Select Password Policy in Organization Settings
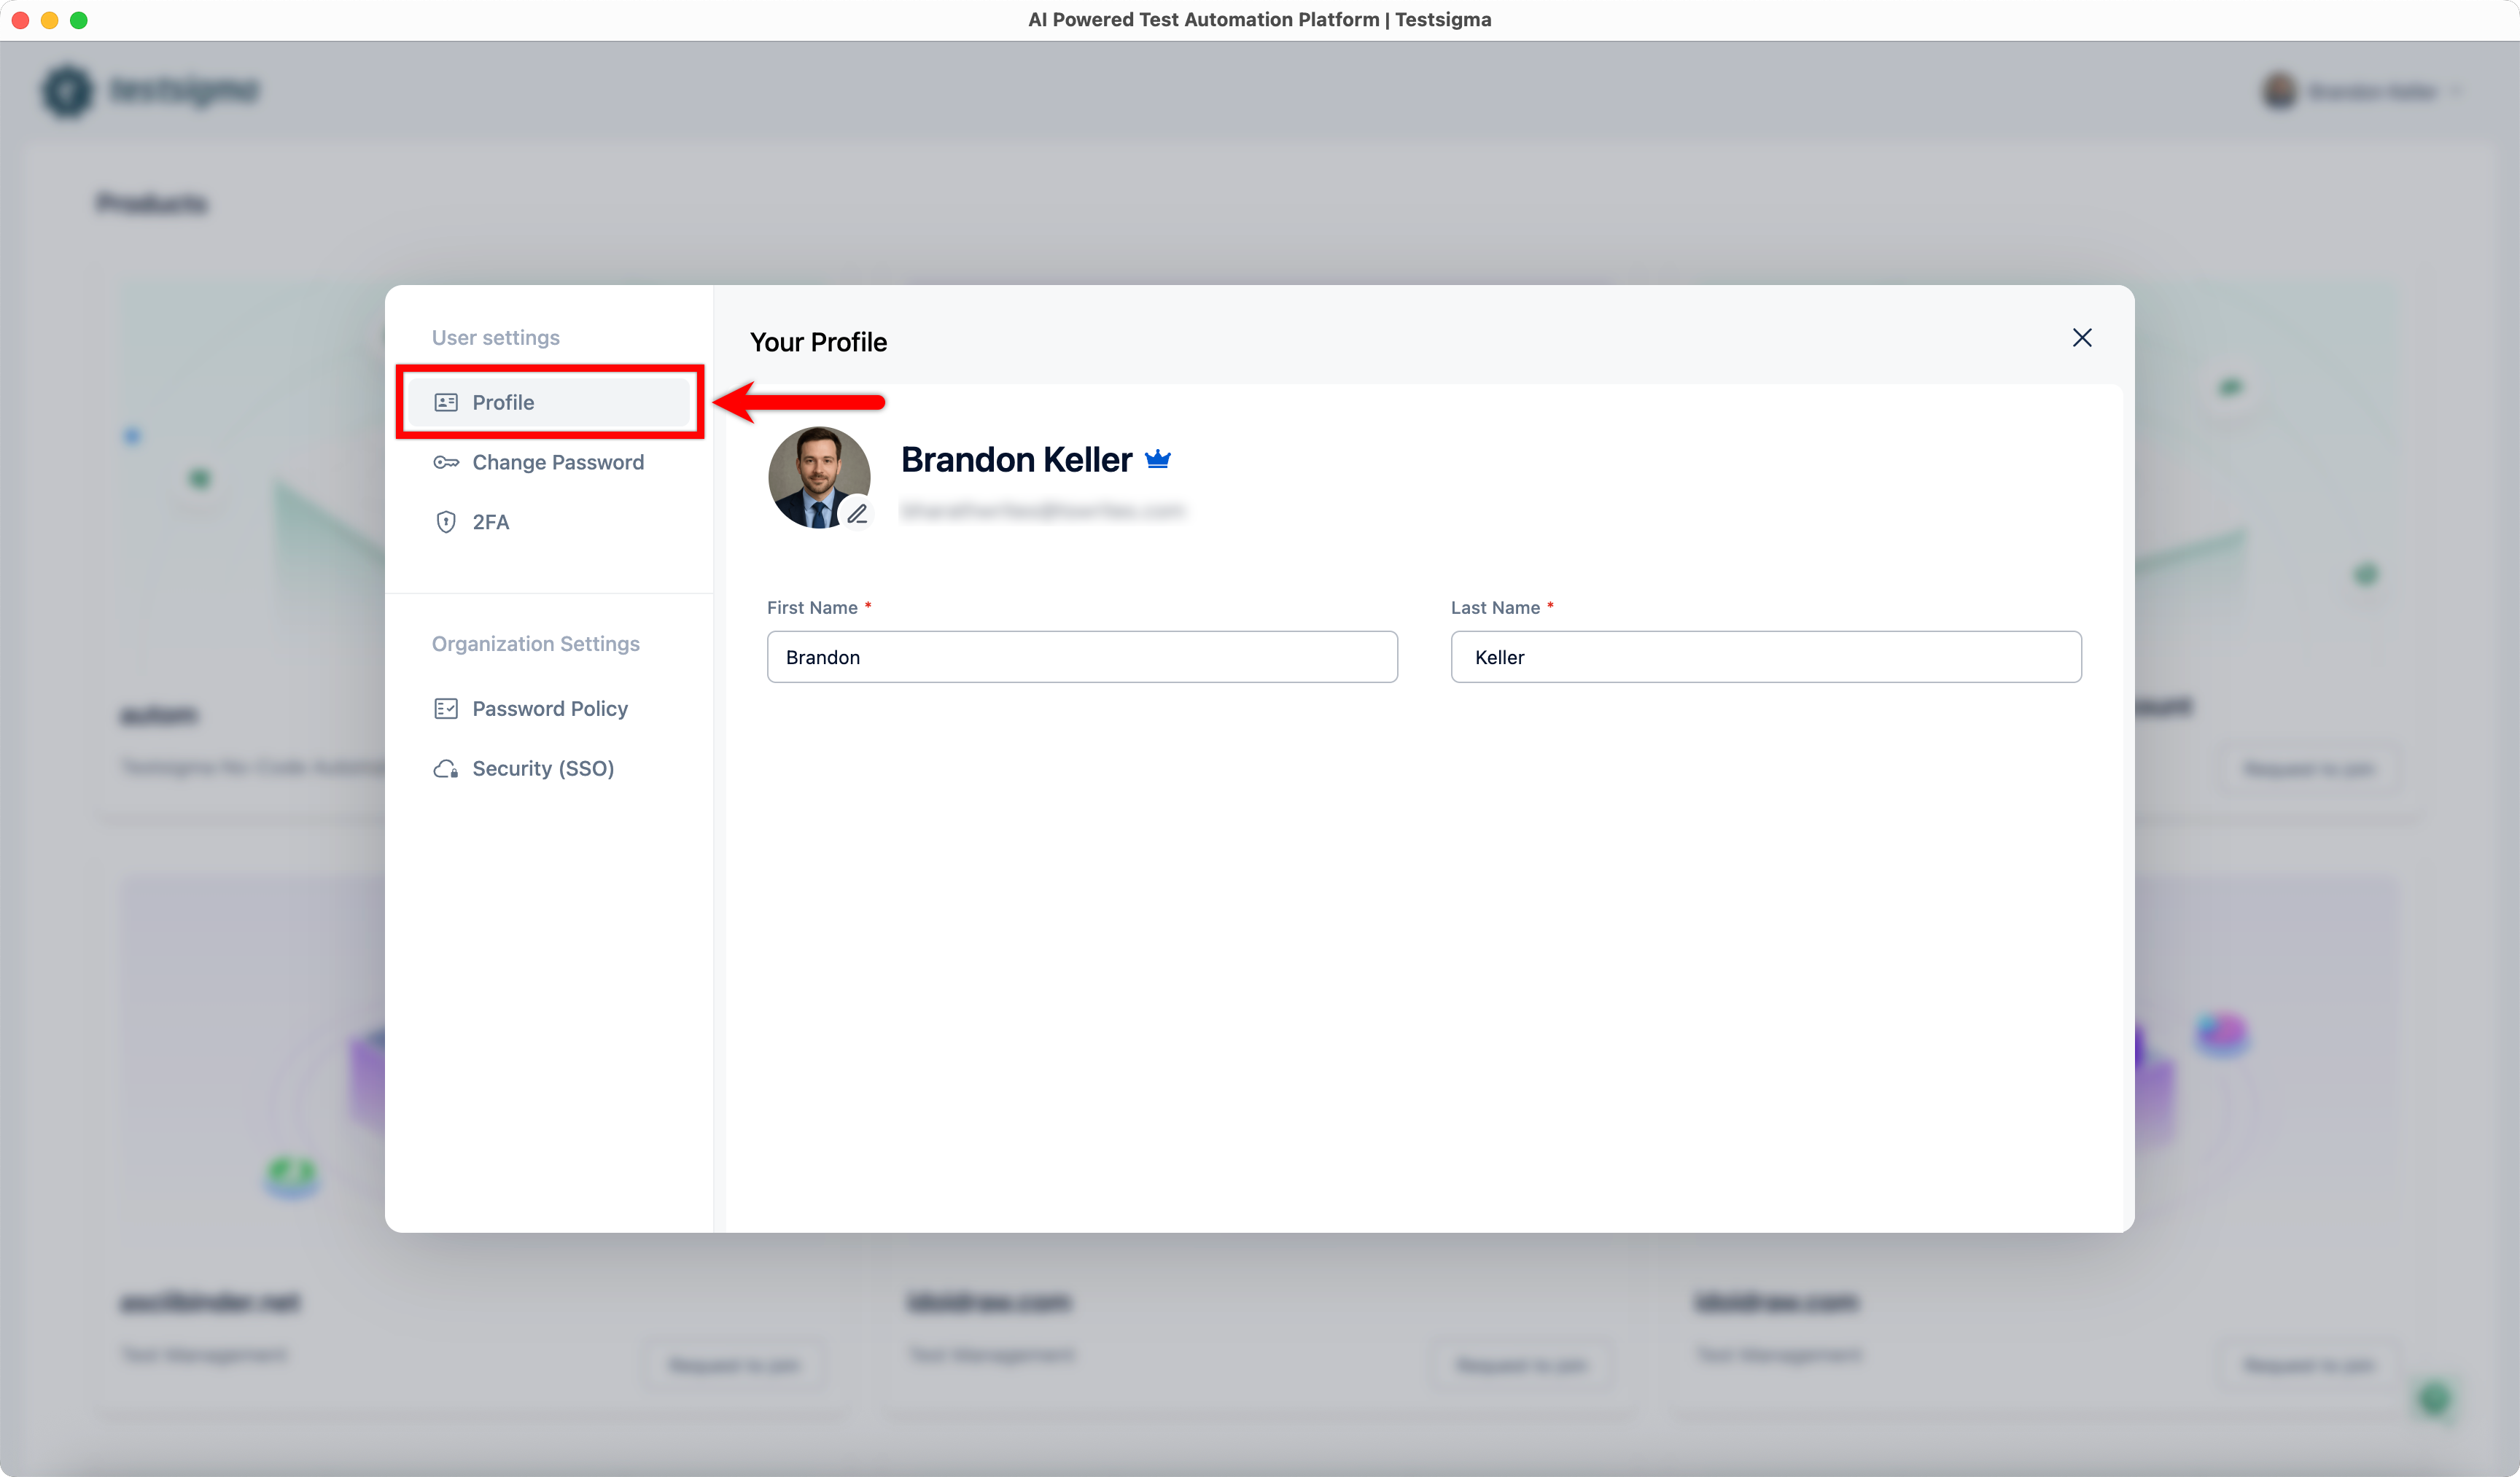2520x1477 pixels. [x=550, y=708]
